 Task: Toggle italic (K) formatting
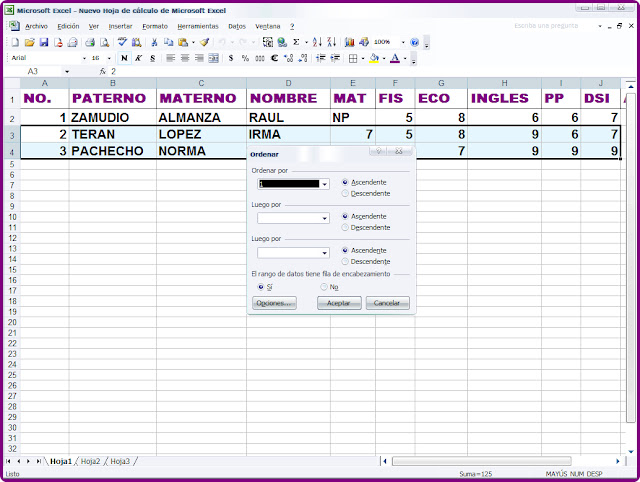click(x=138, y=58)
